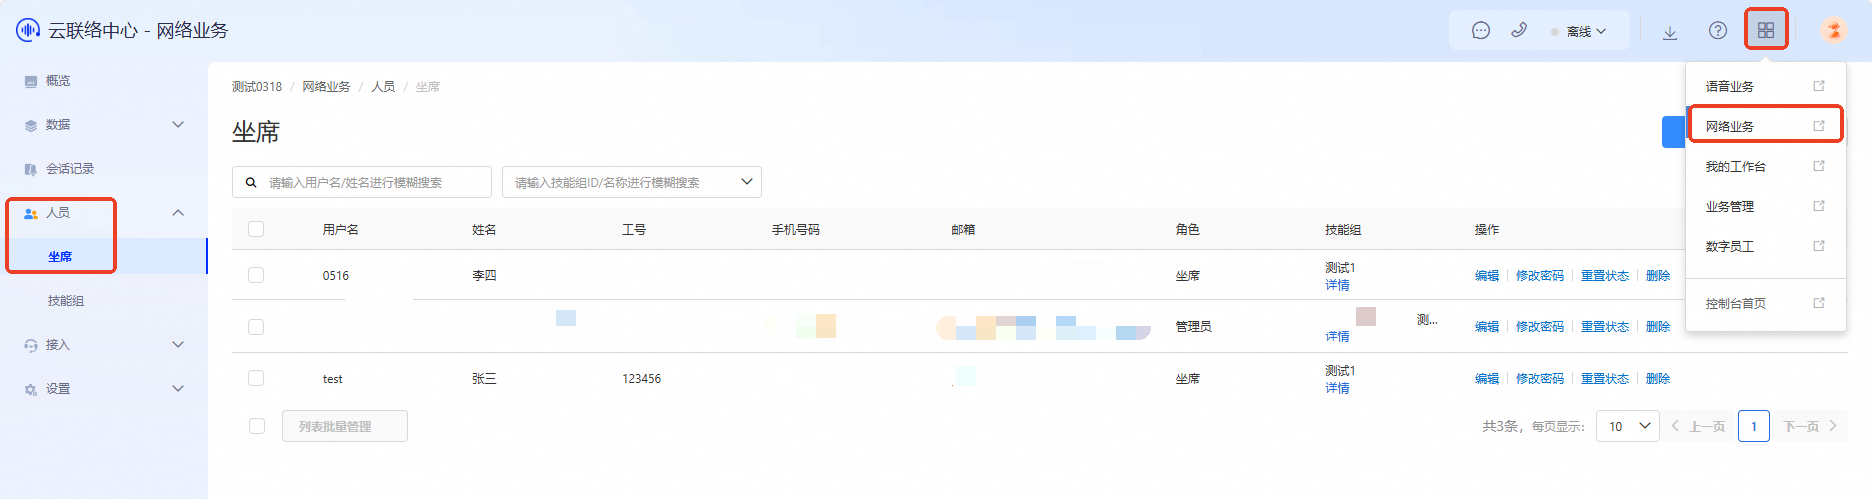Open the help question mark icon

click(x=1718, y=31)
